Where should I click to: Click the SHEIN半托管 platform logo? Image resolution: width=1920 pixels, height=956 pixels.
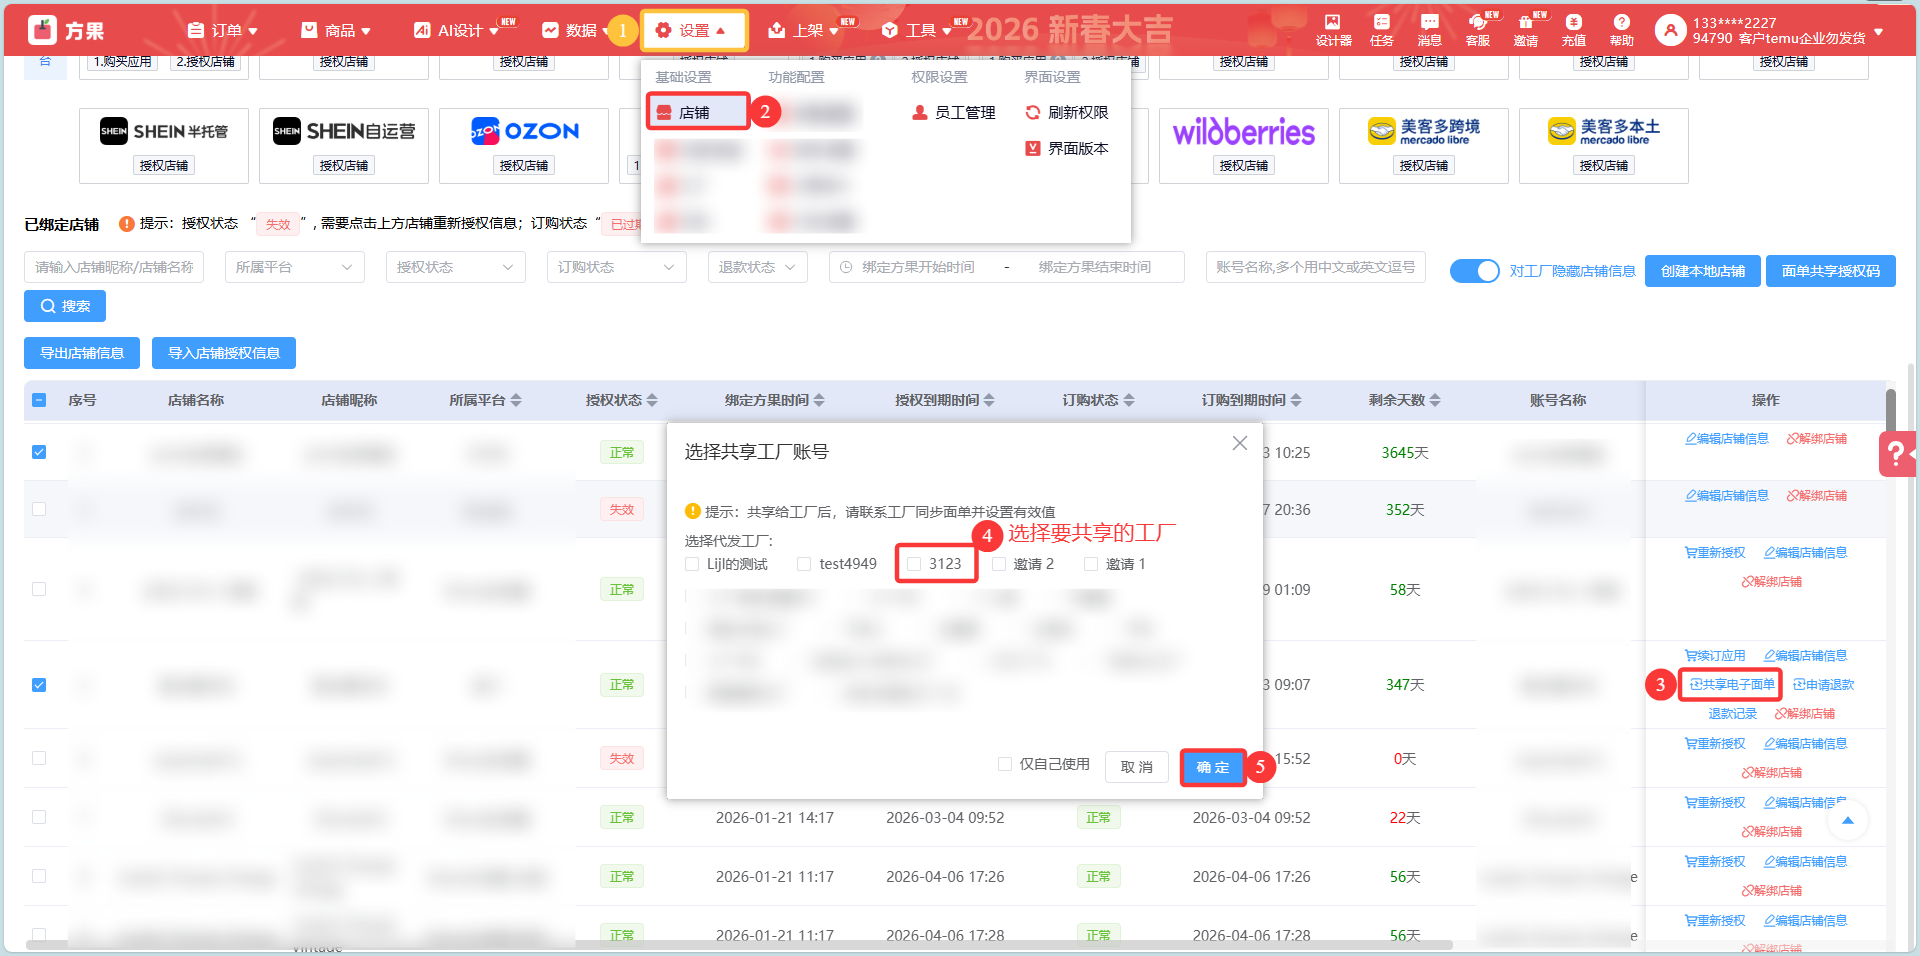tap(164, 131)
